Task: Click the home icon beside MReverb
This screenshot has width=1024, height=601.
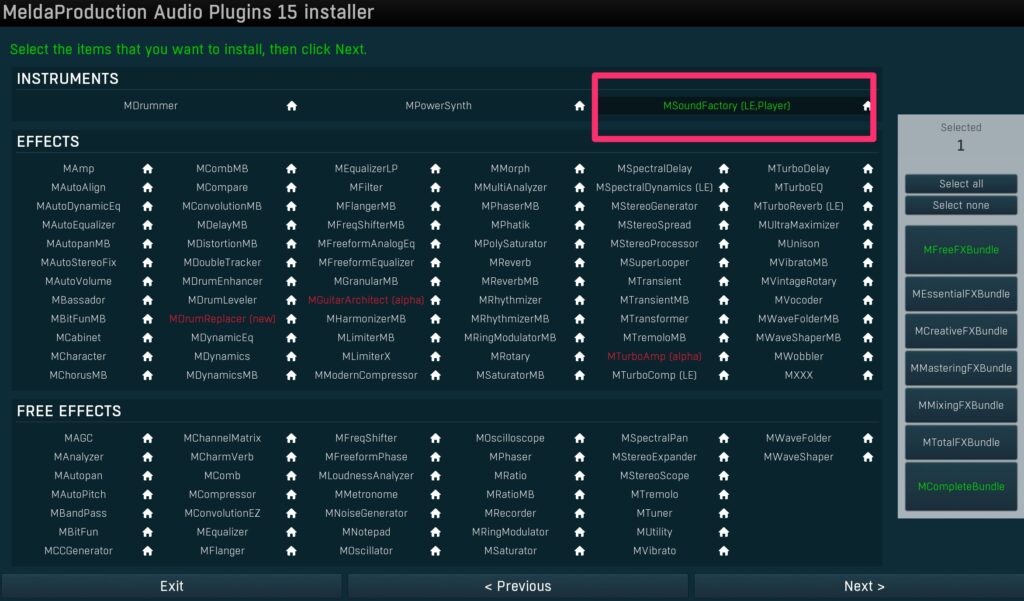Action: click(x=579, y=263)
